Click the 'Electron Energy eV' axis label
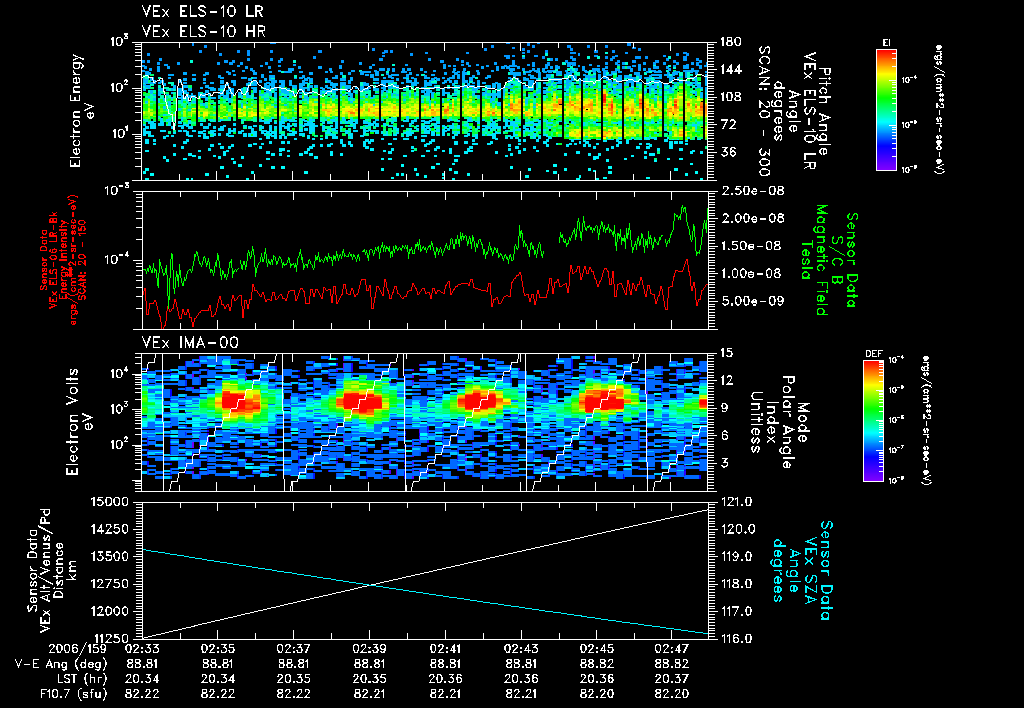 [x=83, y=110]
